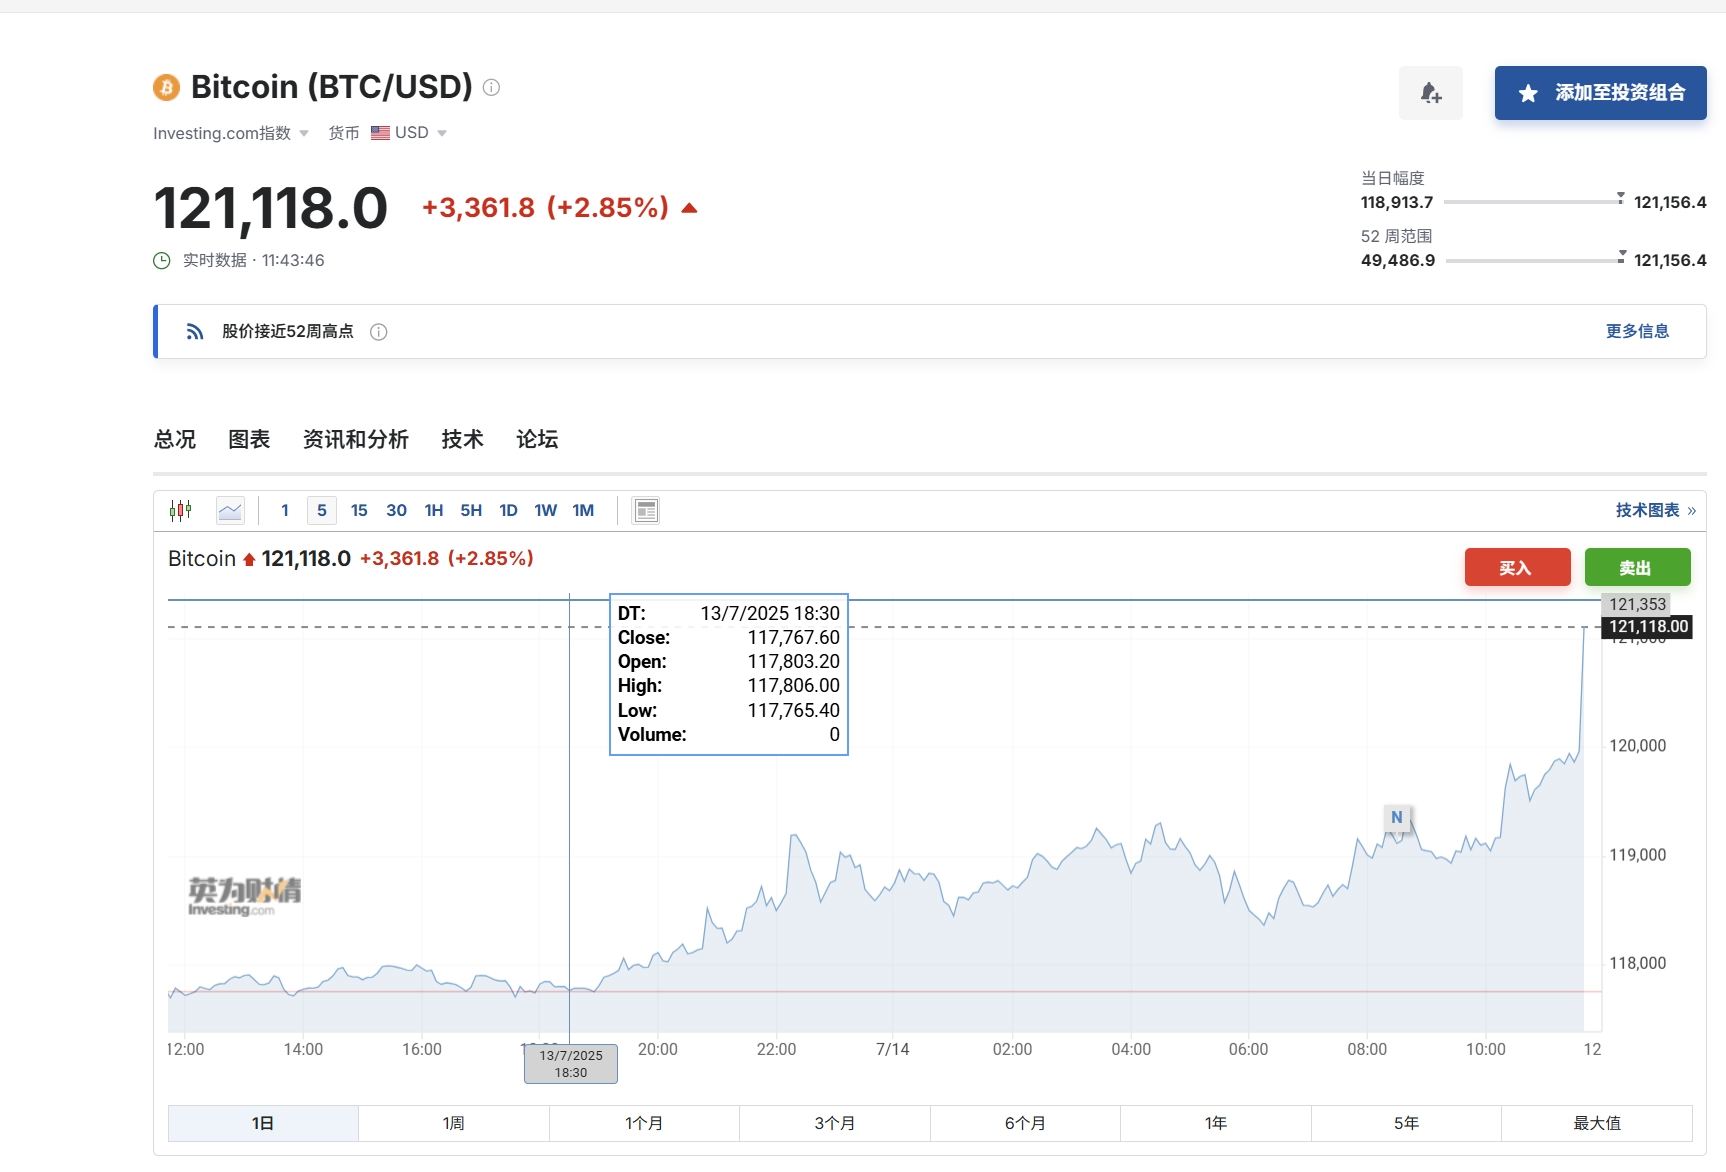Click the Close: 117,767.60 tooltip value

[x=794, y=638]
